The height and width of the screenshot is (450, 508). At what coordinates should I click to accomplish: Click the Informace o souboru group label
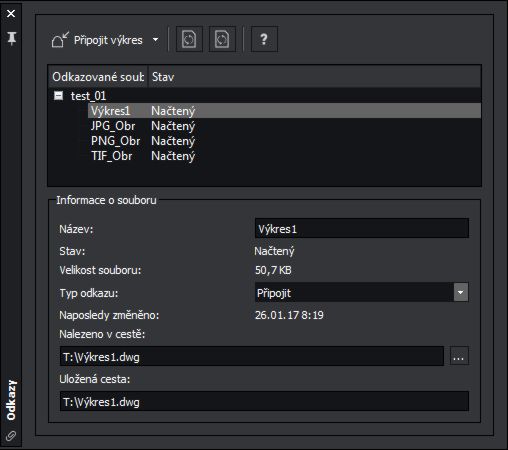point(106,200)
